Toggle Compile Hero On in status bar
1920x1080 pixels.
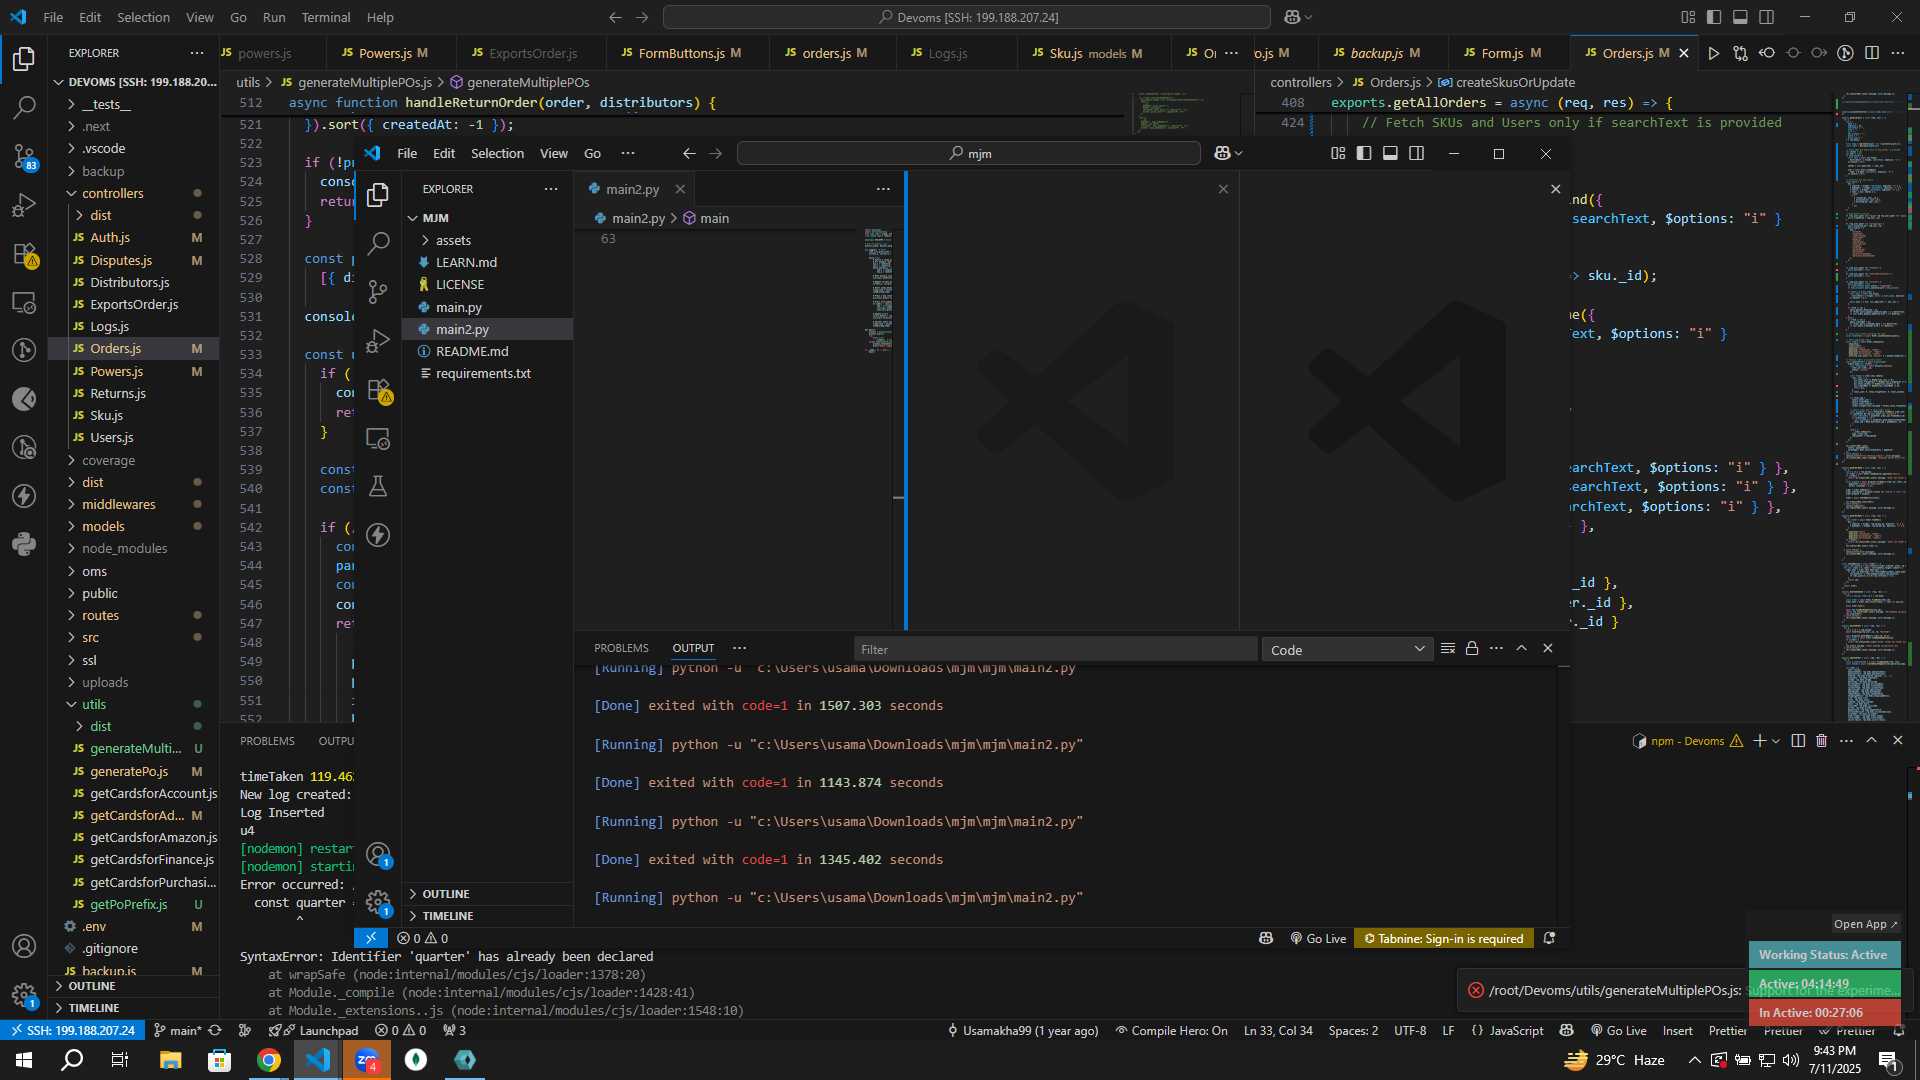click(1171, 1030)
